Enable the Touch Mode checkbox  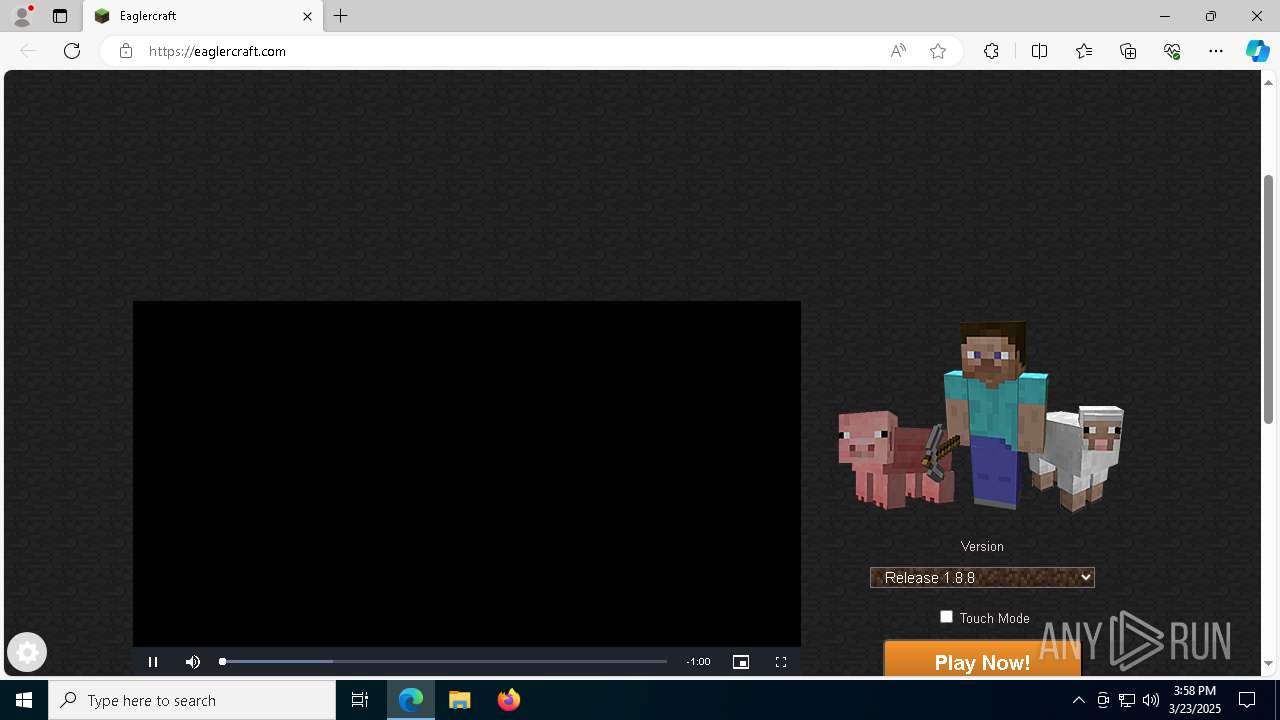point(946,616)
